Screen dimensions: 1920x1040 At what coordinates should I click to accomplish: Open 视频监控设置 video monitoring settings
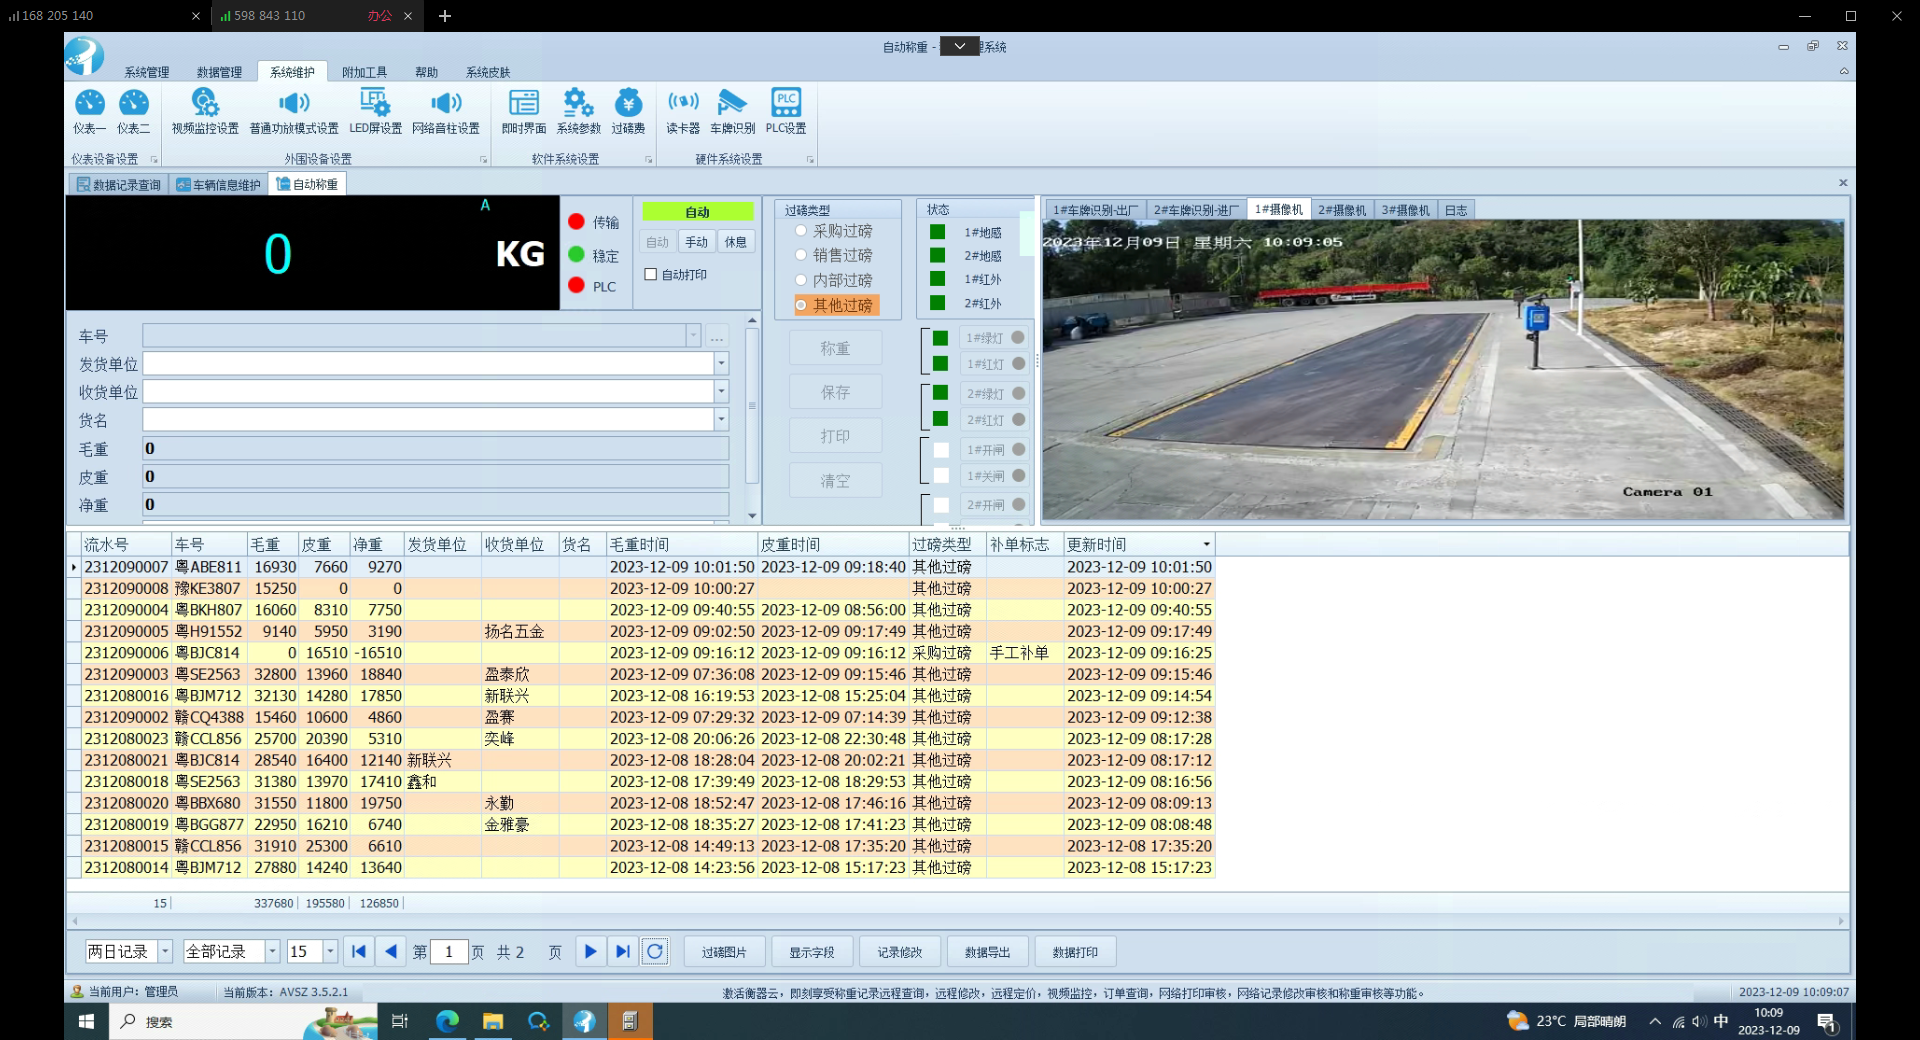205,111
